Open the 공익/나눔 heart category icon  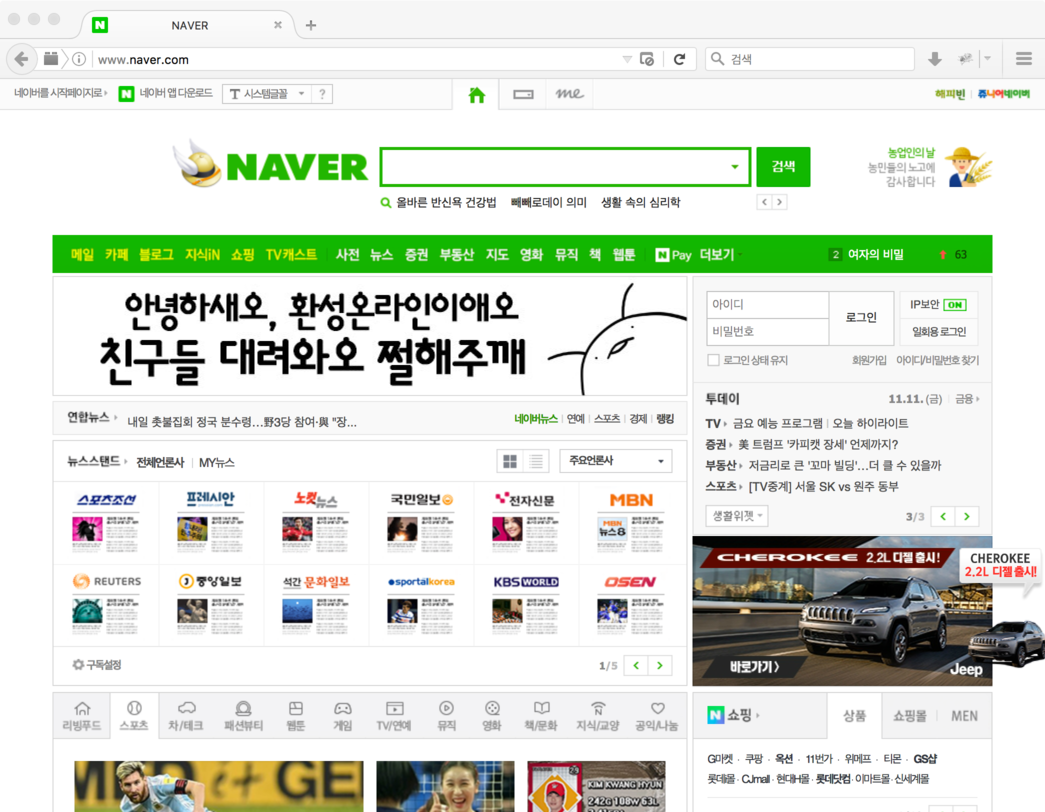(657, 716)
